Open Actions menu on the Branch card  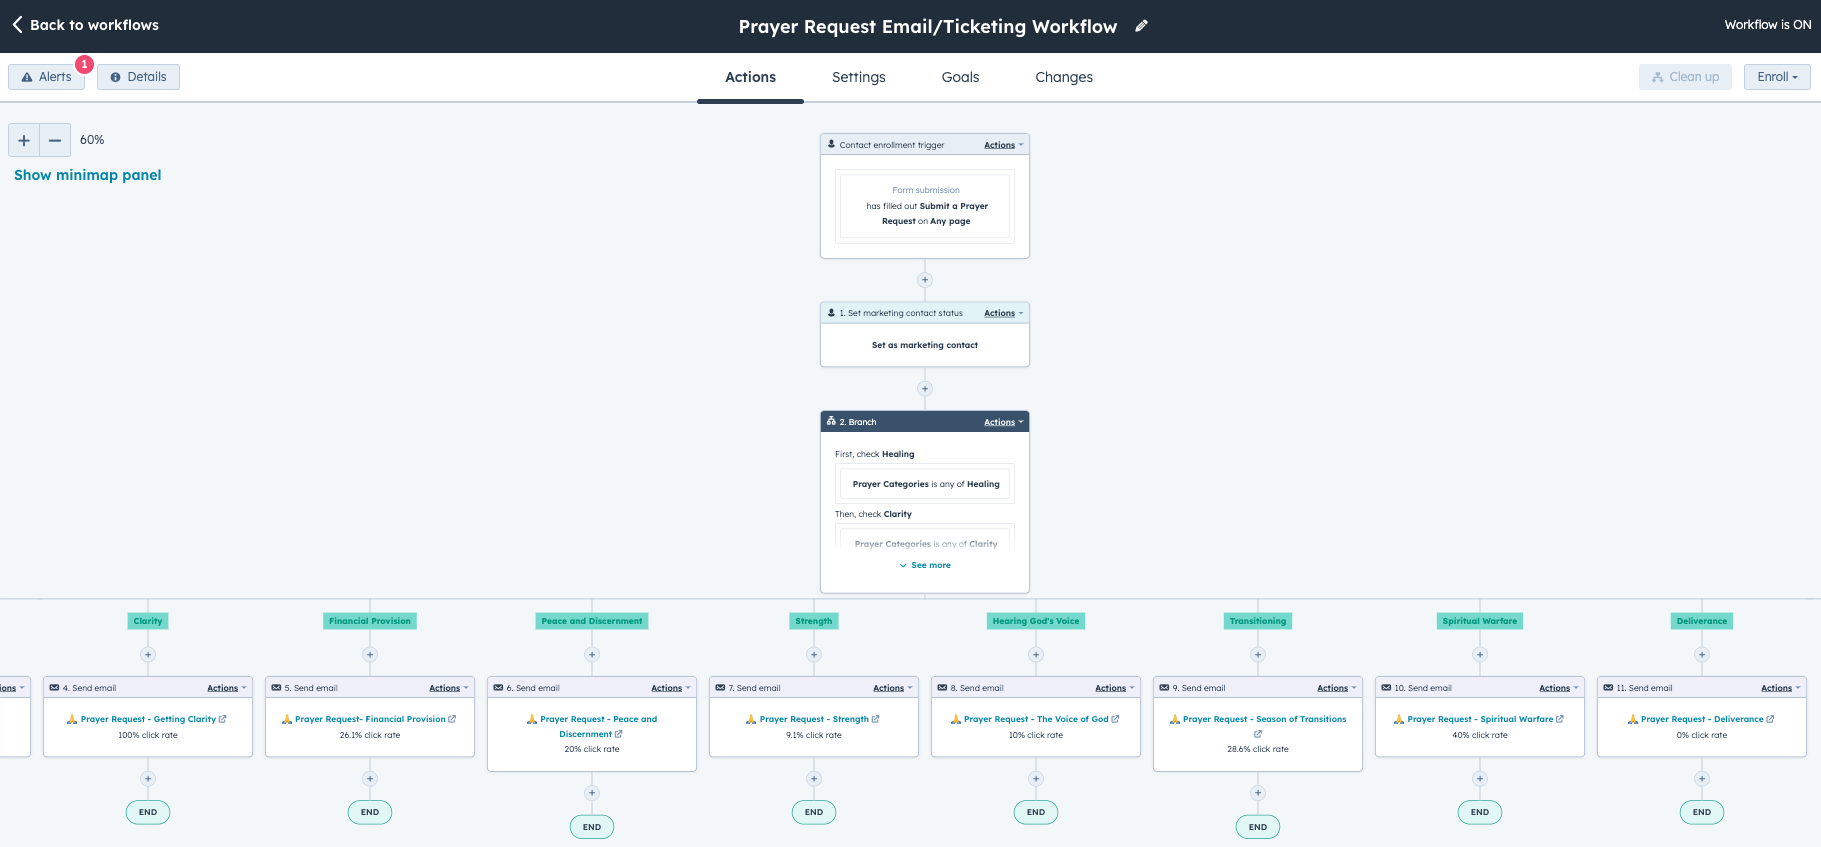[x=1003, y=422]
